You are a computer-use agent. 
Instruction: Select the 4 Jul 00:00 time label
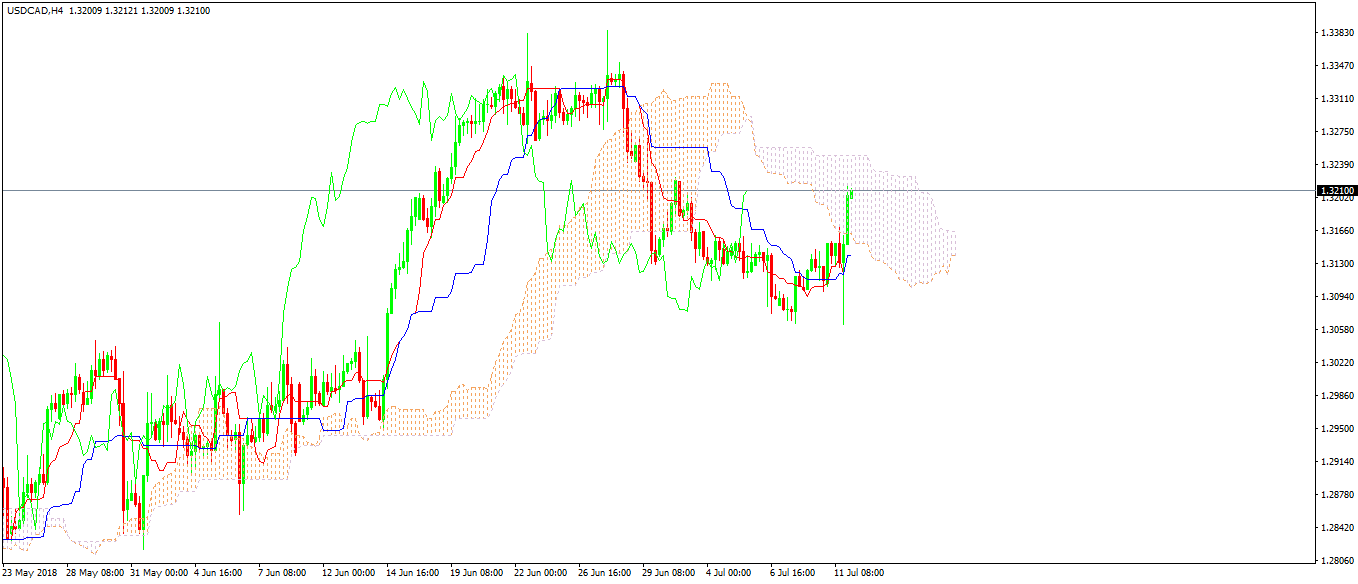tap(729, 573)
